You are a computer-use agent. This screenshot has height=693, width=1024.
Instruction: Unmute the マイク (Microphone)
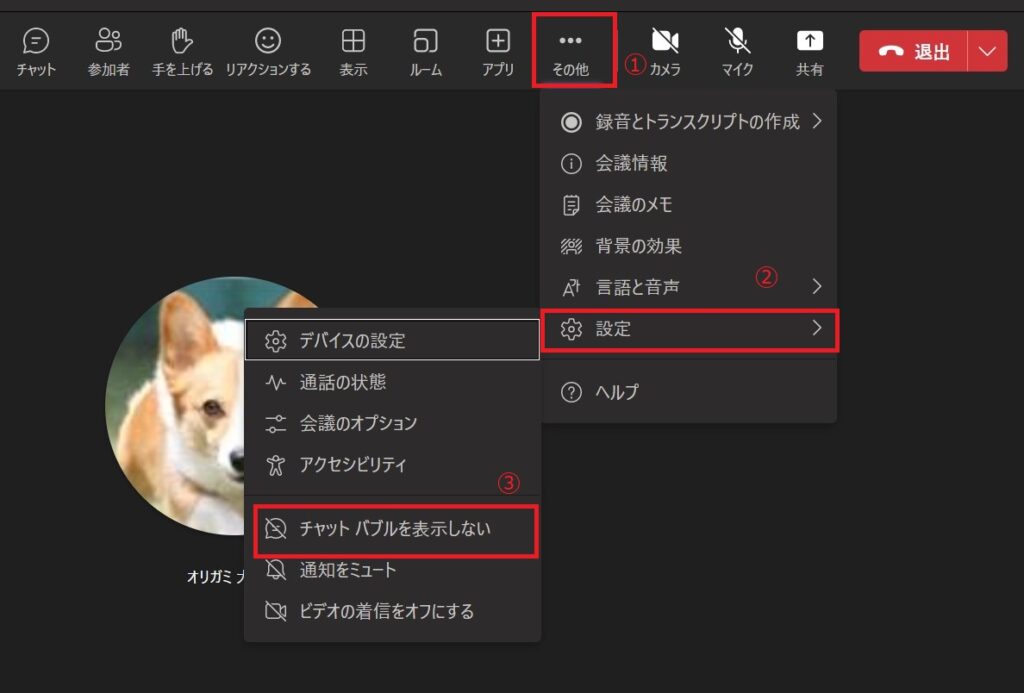coord(737,41)
